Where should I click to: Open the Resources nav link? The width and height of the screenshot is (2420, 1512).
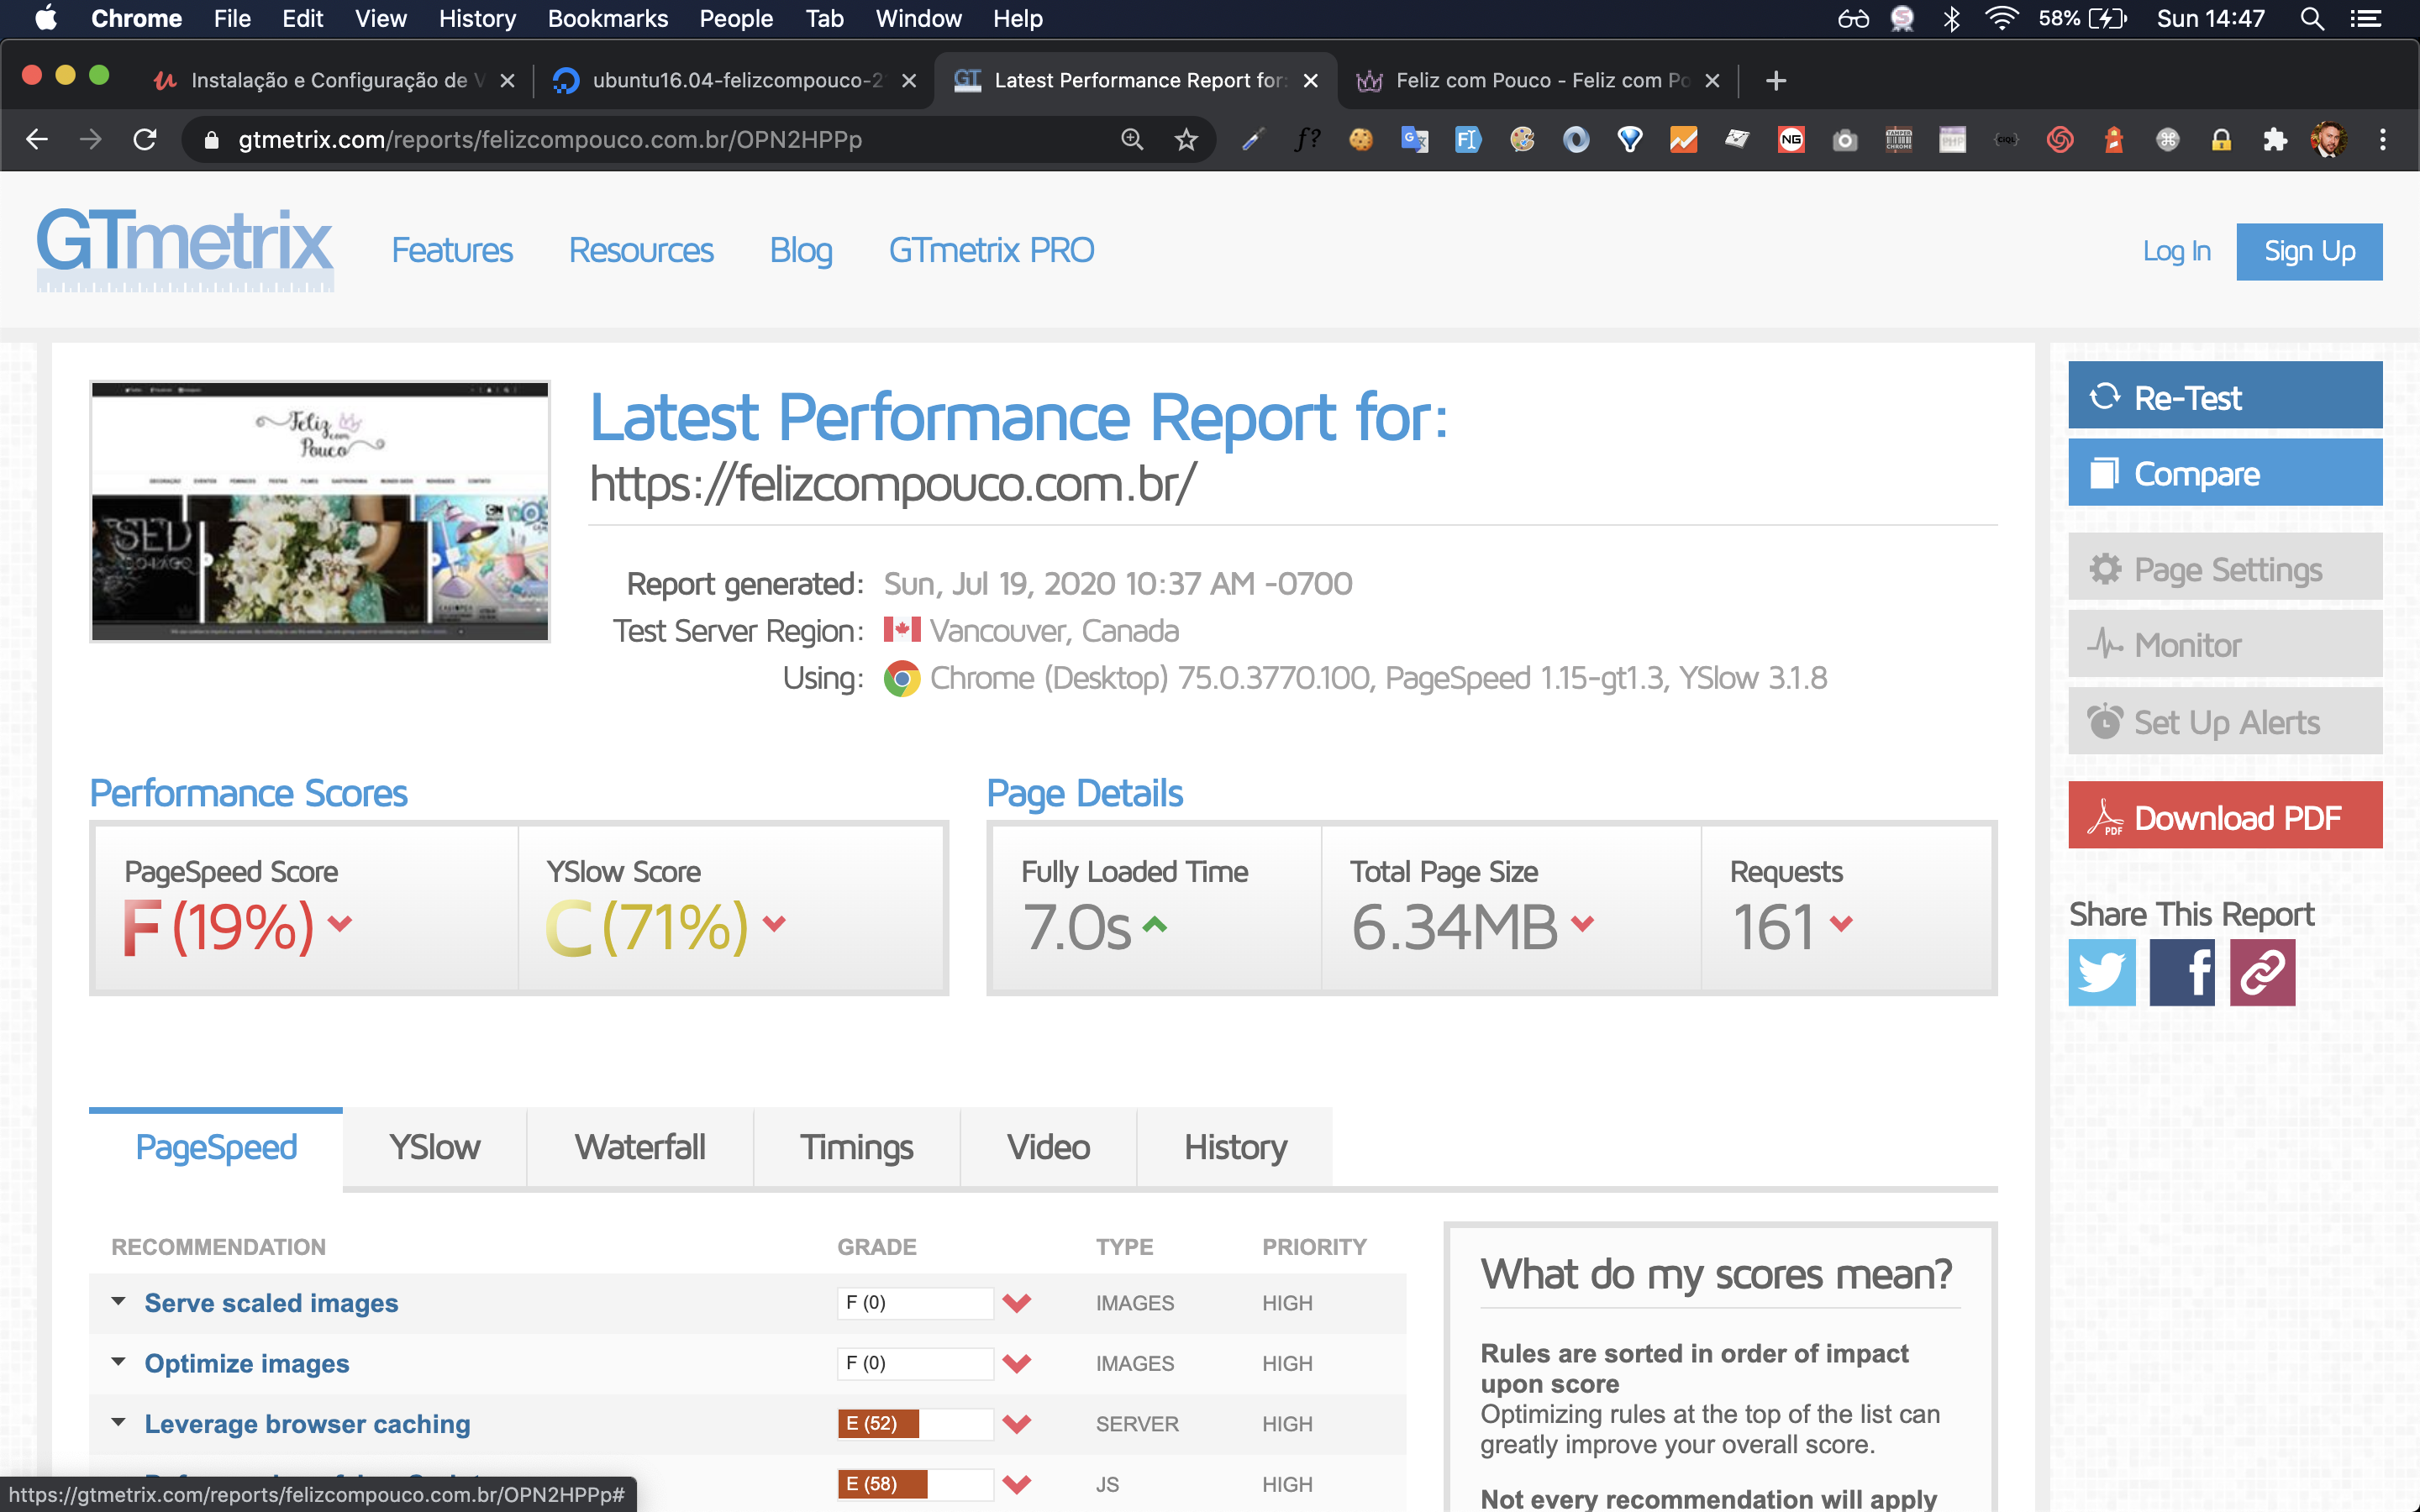[641, 250]
